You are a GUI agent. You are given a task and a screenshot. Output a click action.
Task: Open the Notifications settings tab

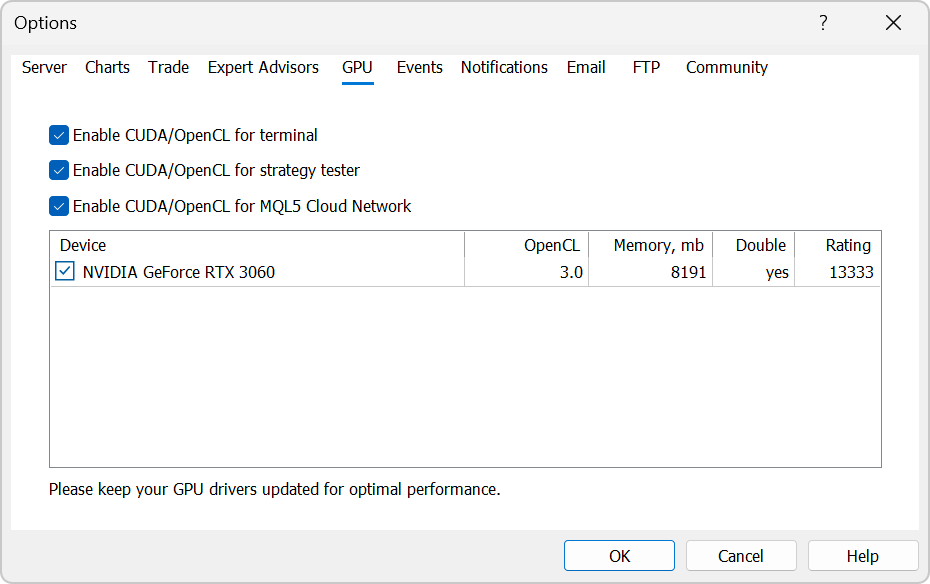[504, 67]
